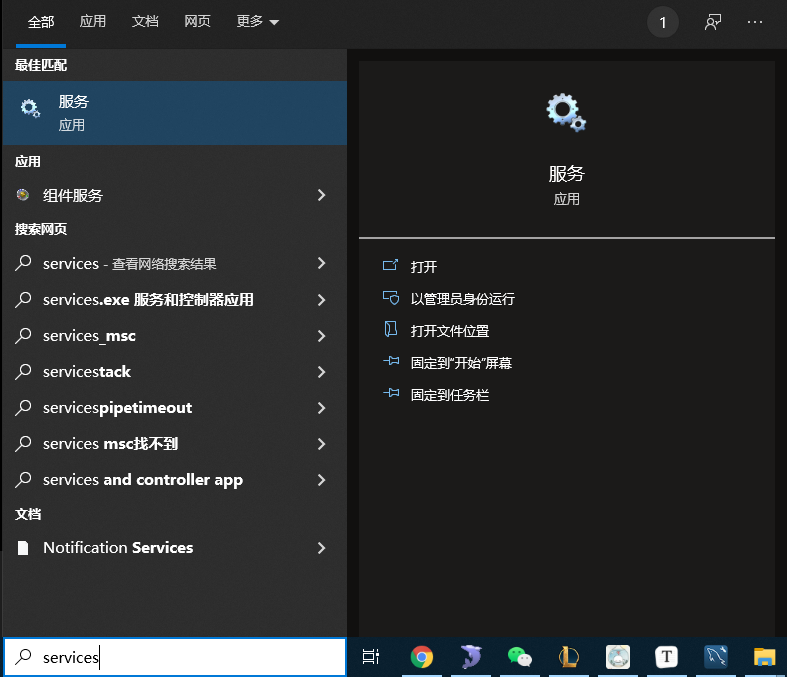Open the 更多 dropdown menu
This screenshot has height=677, width=787.
pos(257,21)
